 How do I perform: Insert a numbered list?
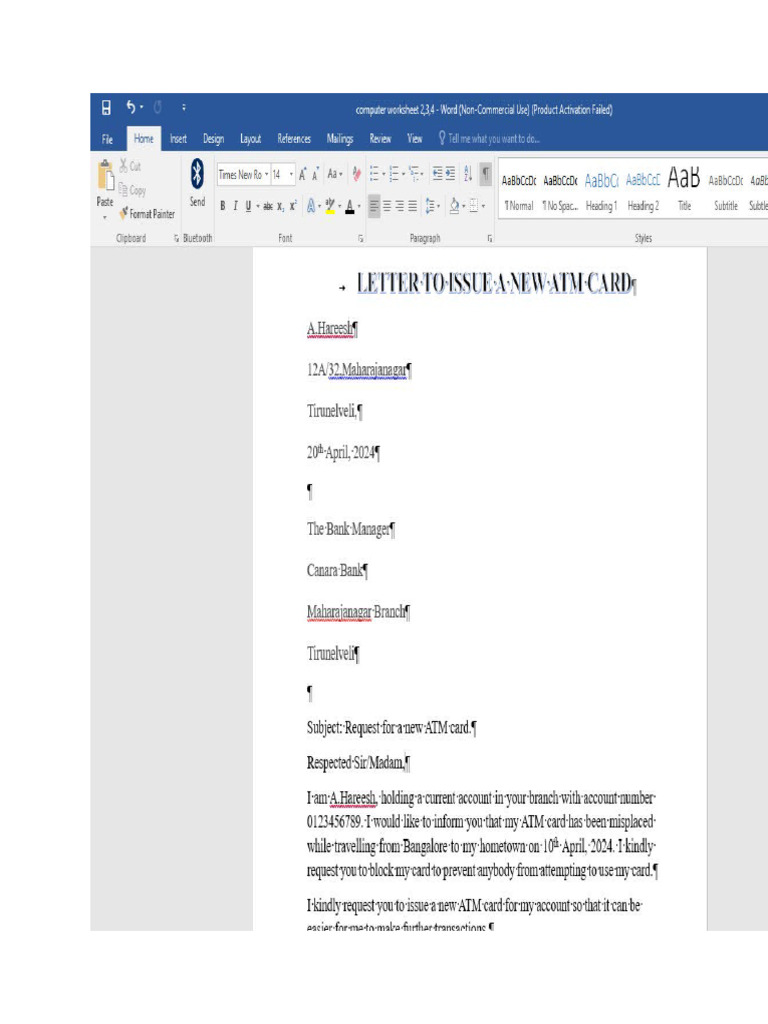(394, 174)
